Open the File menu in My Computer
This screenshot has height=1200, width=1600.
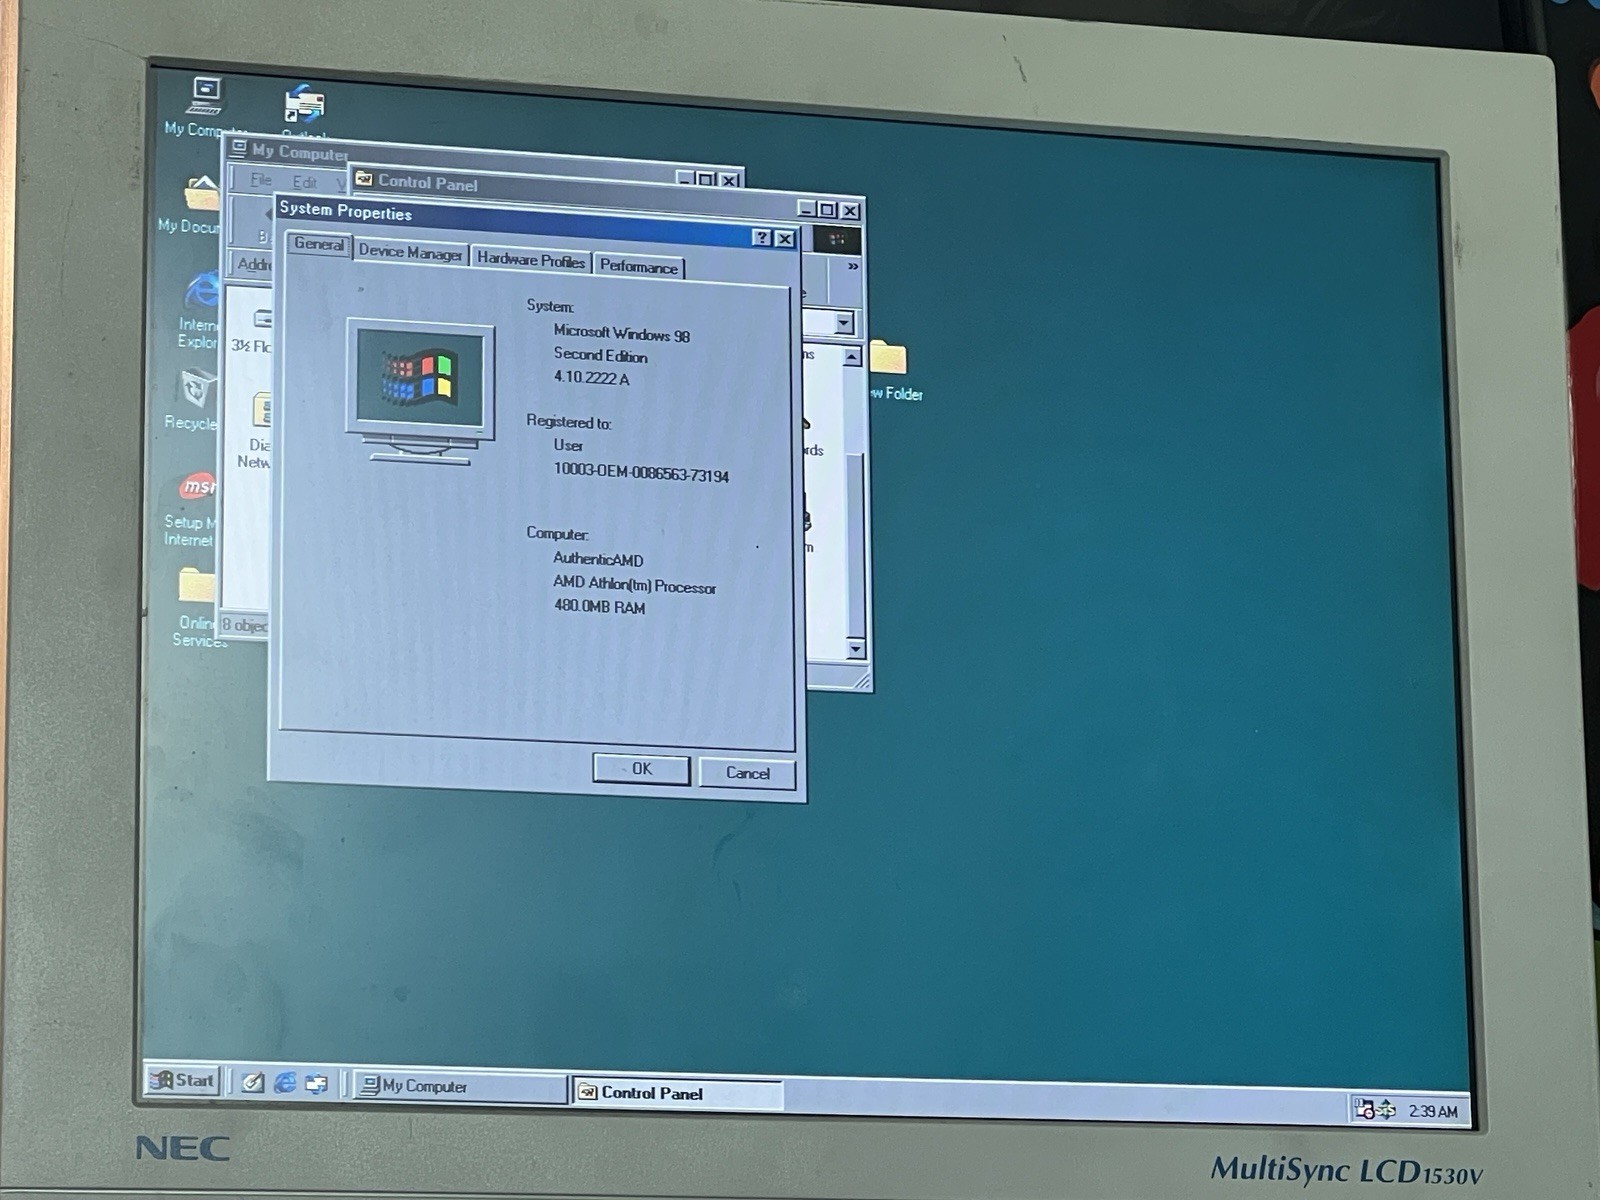coord(261,180)
